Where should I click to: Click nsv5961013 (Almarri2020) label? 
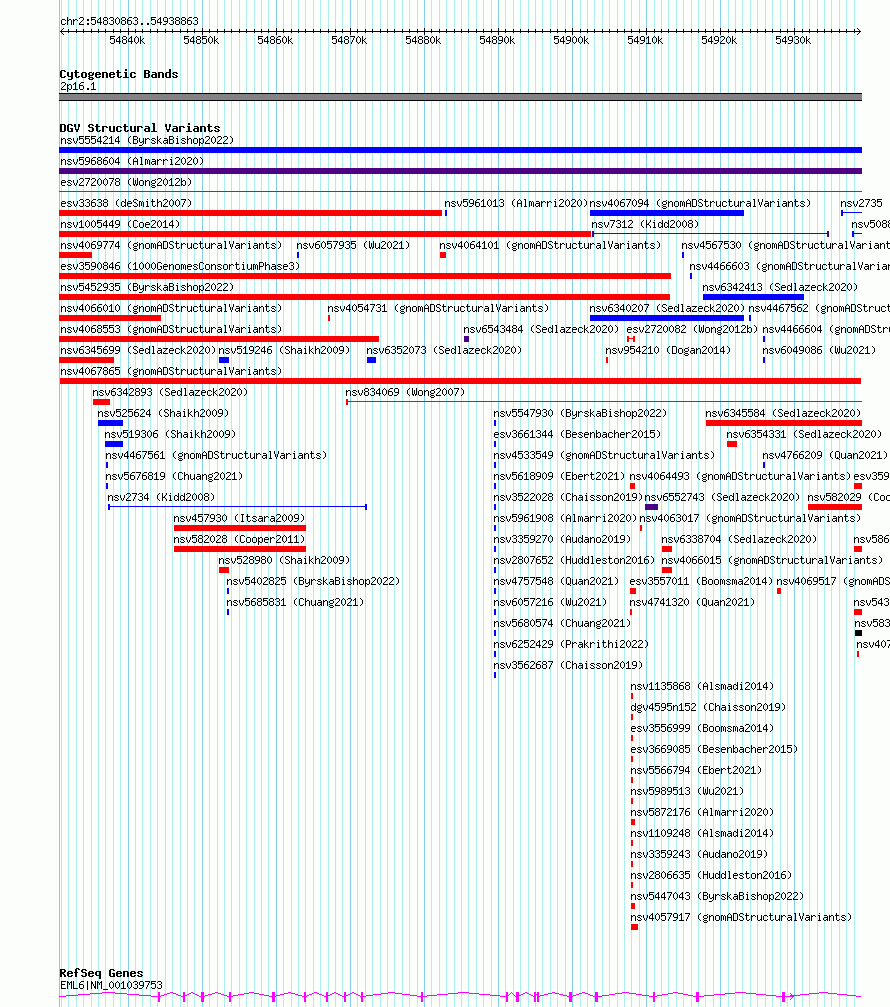point(516,203)
